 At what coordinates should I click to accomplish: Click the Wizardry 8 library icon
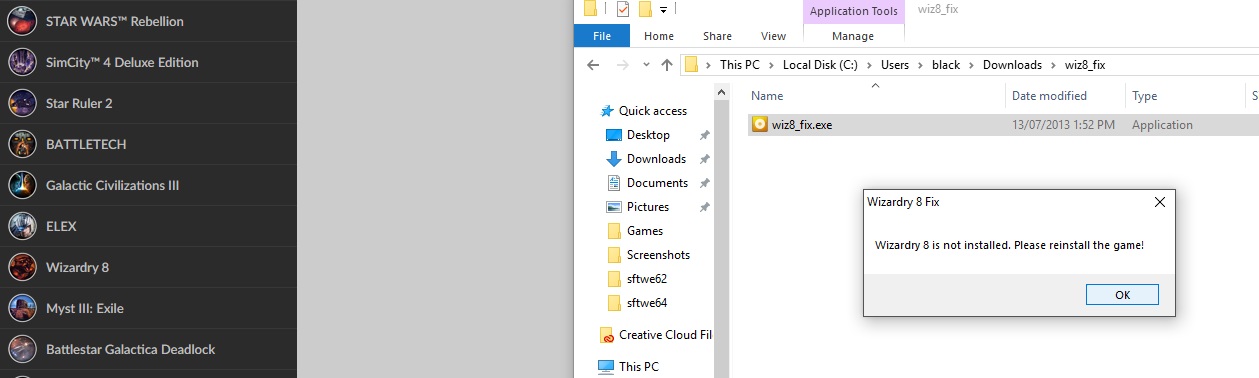point(22,267)
